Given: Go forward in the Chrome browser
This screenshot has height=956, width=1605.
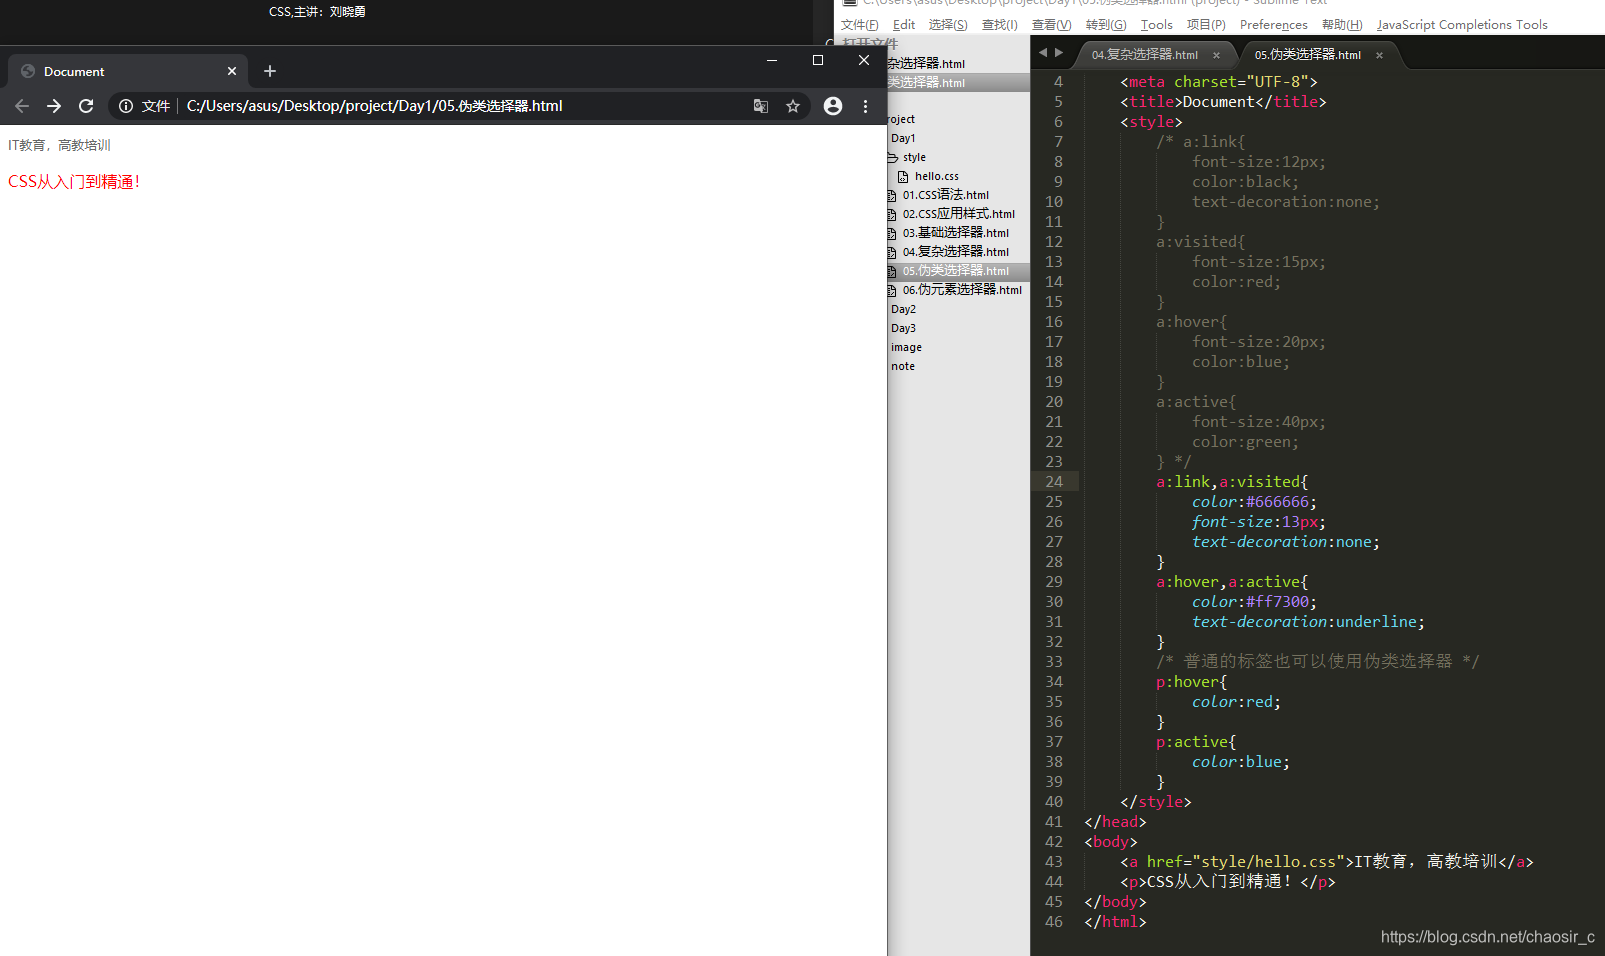Looking at the screenshot, I should [54, 106].
